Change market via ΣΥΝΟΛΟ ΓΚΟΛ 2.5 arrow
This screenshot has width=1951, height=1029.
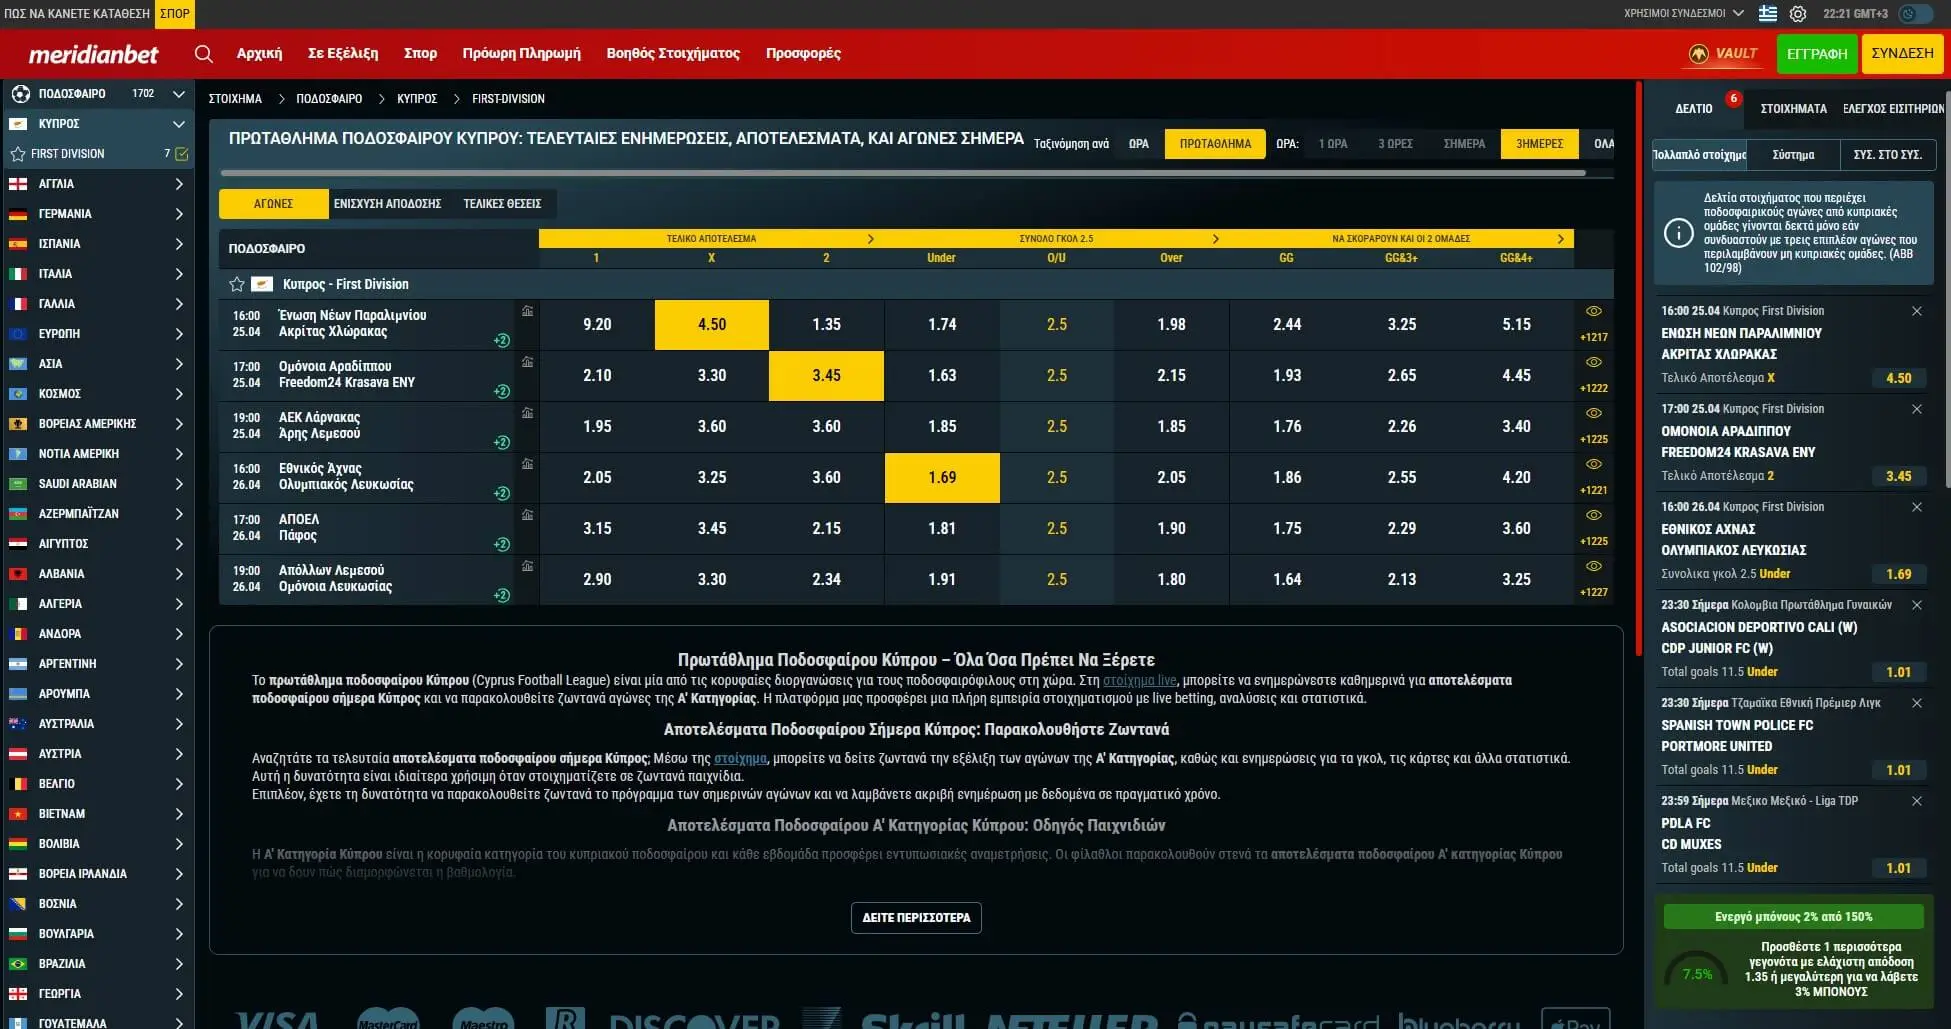1216,239
